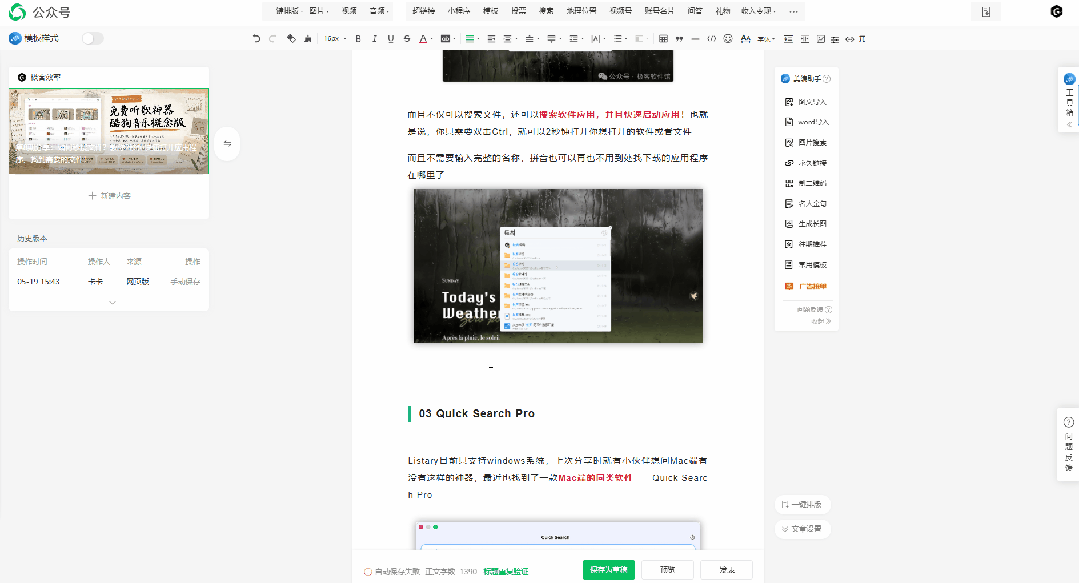Screen dimensions: 1079x583
Task: Expand history versions with down chevron
Action: (112, 302)
